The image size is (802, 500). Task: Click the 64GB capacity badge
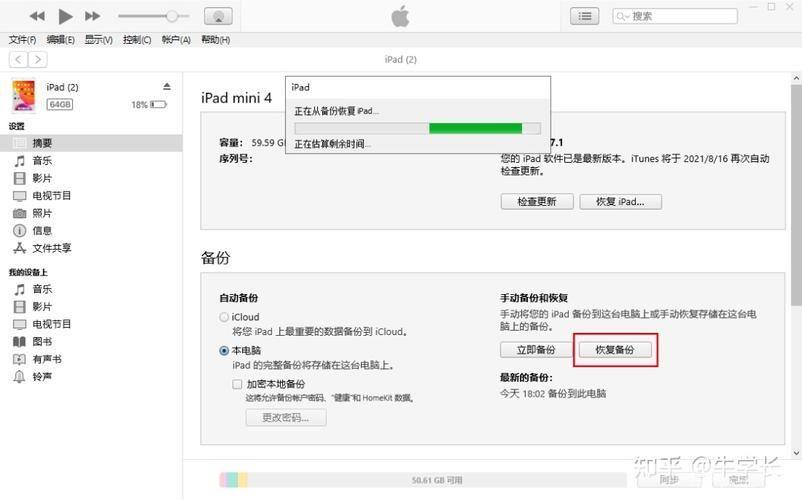pos(60,105)
